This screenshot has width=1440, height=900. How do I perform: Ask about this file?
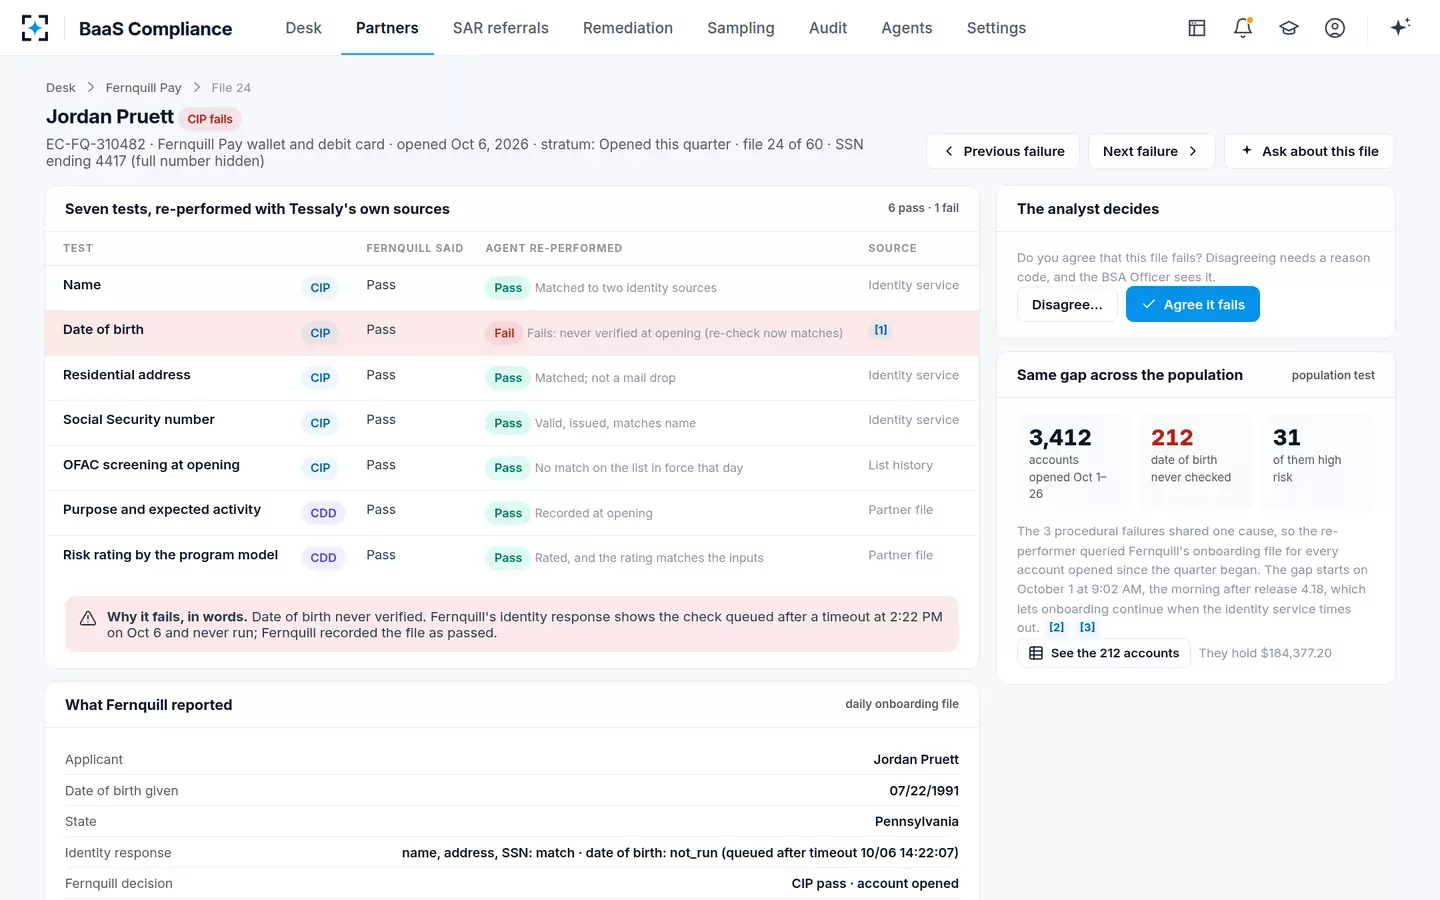point(1309,151)
